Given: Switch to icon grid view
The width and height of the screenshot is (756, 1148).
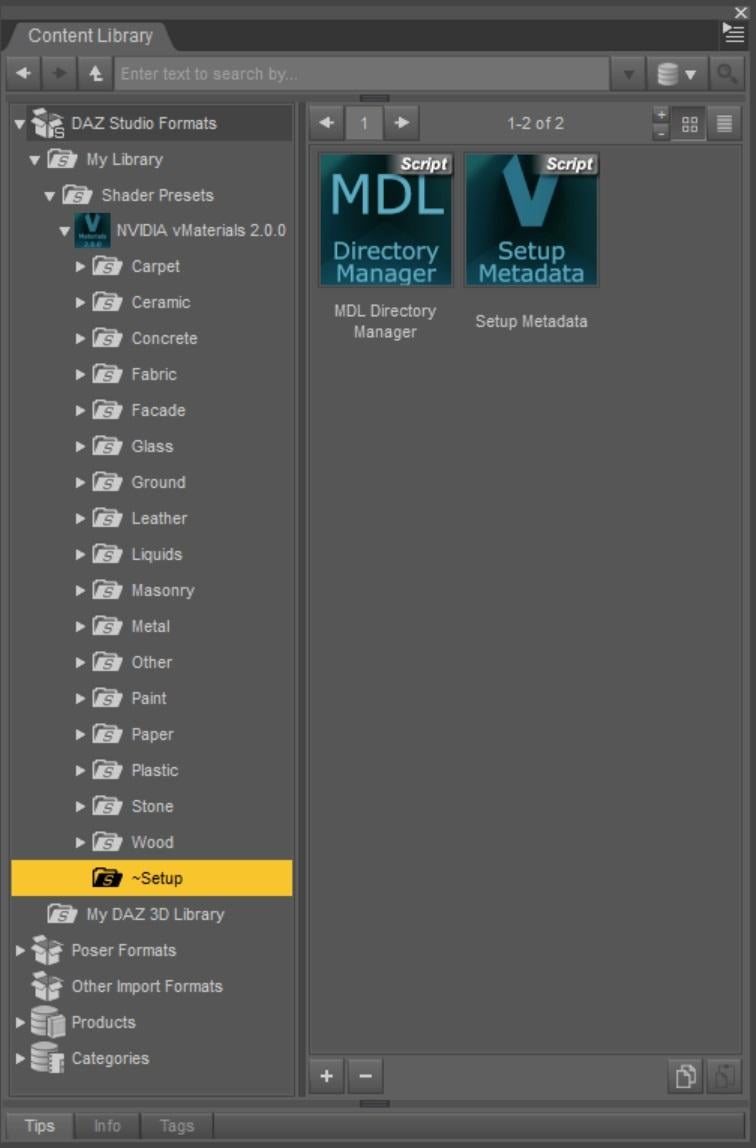Looking at the screenshot, I should (689, 124).
